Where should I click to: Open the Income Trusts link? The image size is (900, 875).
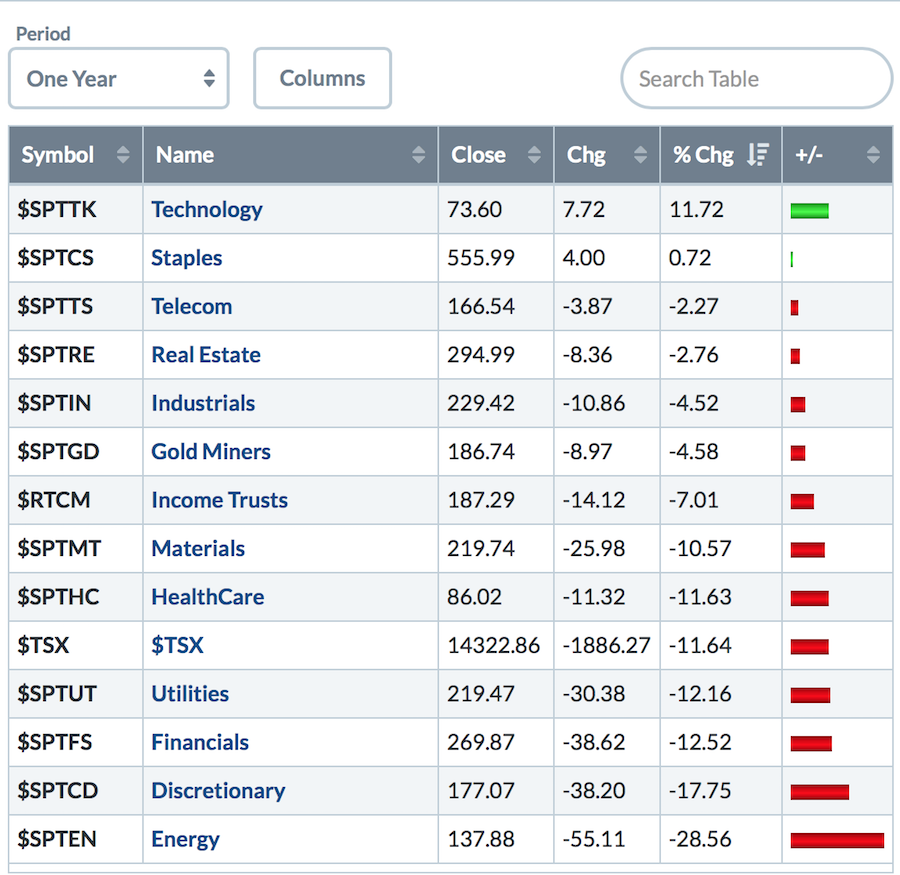(219, 500)
